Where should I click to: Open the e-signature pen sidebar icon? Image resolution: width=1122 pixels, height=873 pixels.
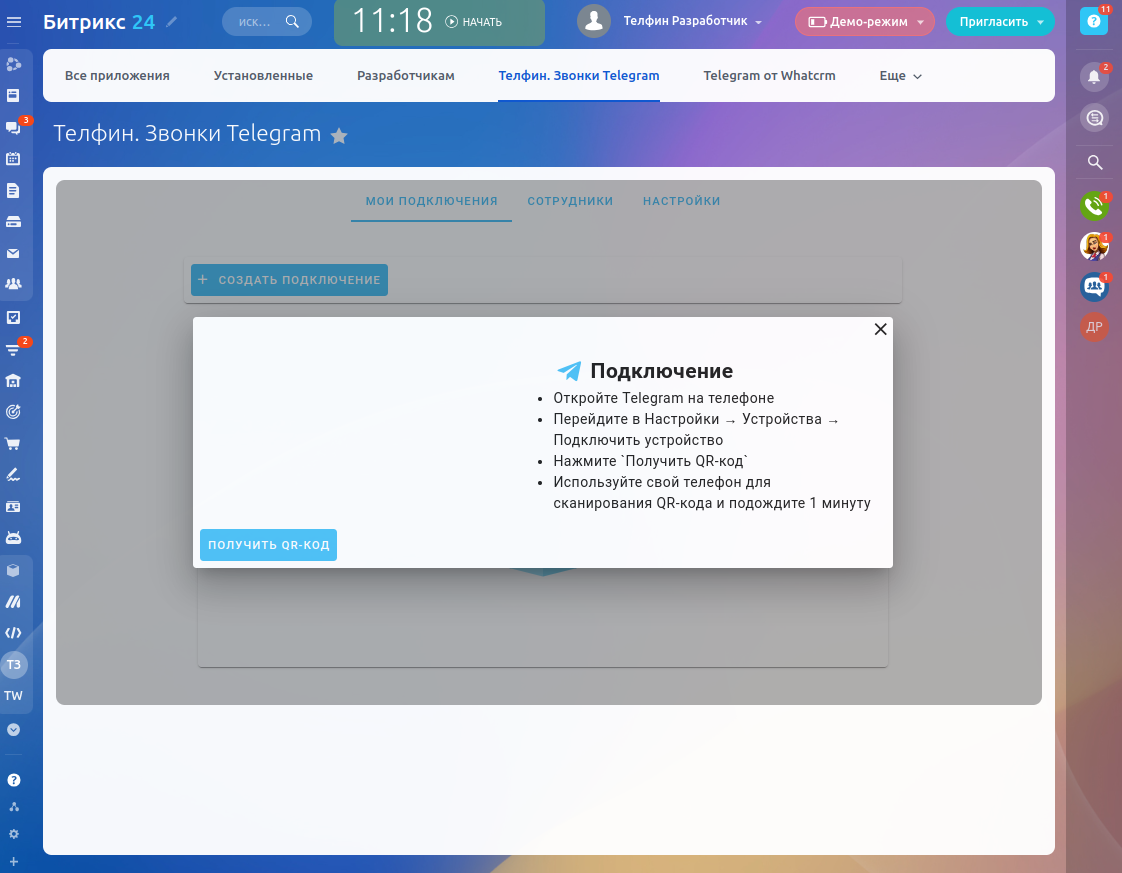click(x=14, y=475)
